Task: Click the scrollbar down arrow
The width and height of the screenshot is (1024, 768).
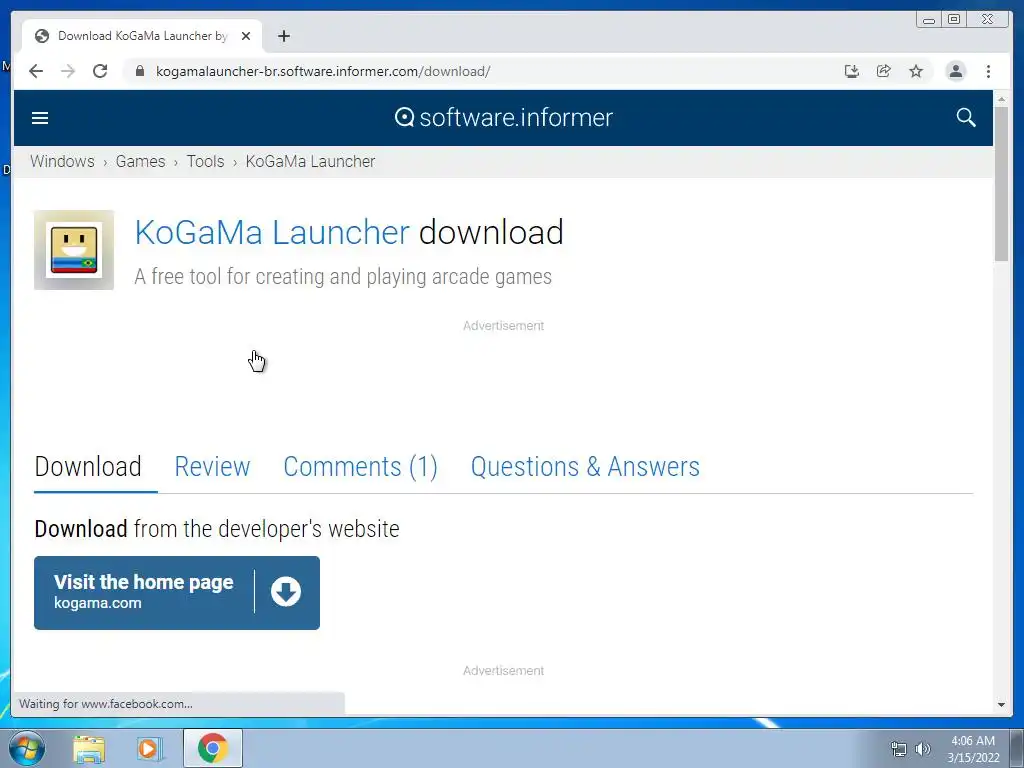Action: pyautogui.click(x=1001, y=705)
